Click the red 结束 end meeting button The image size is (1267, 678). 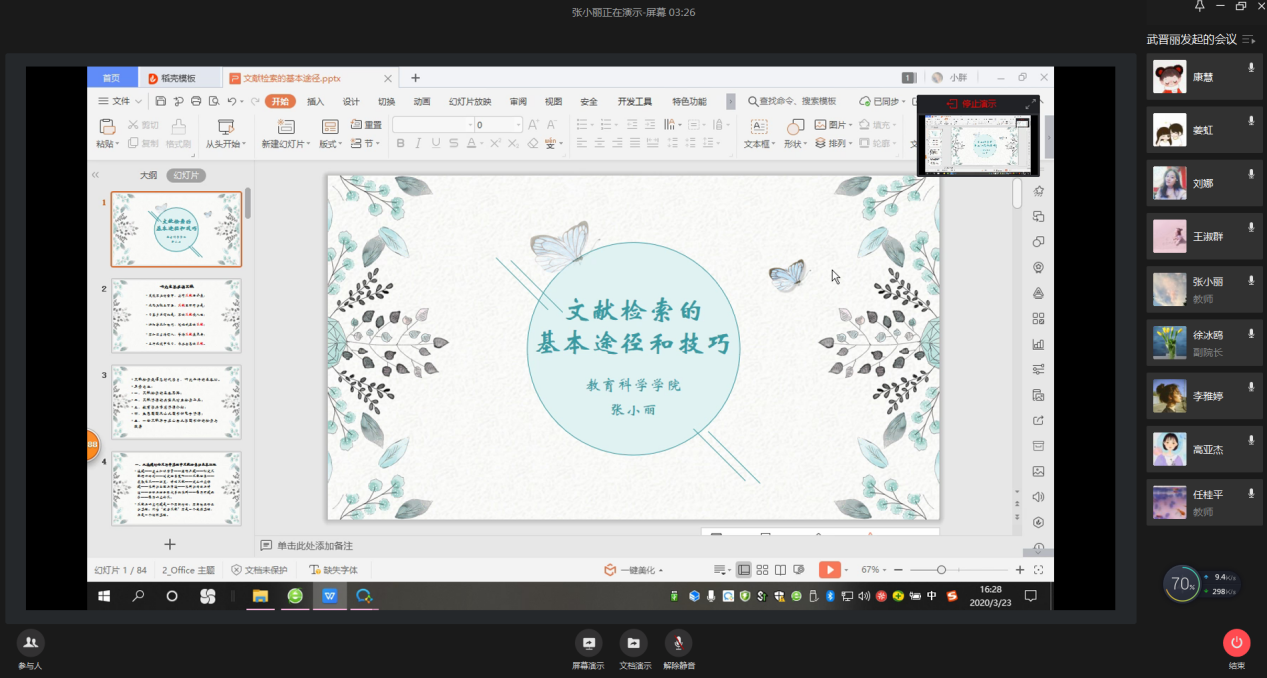point(1236,643)
